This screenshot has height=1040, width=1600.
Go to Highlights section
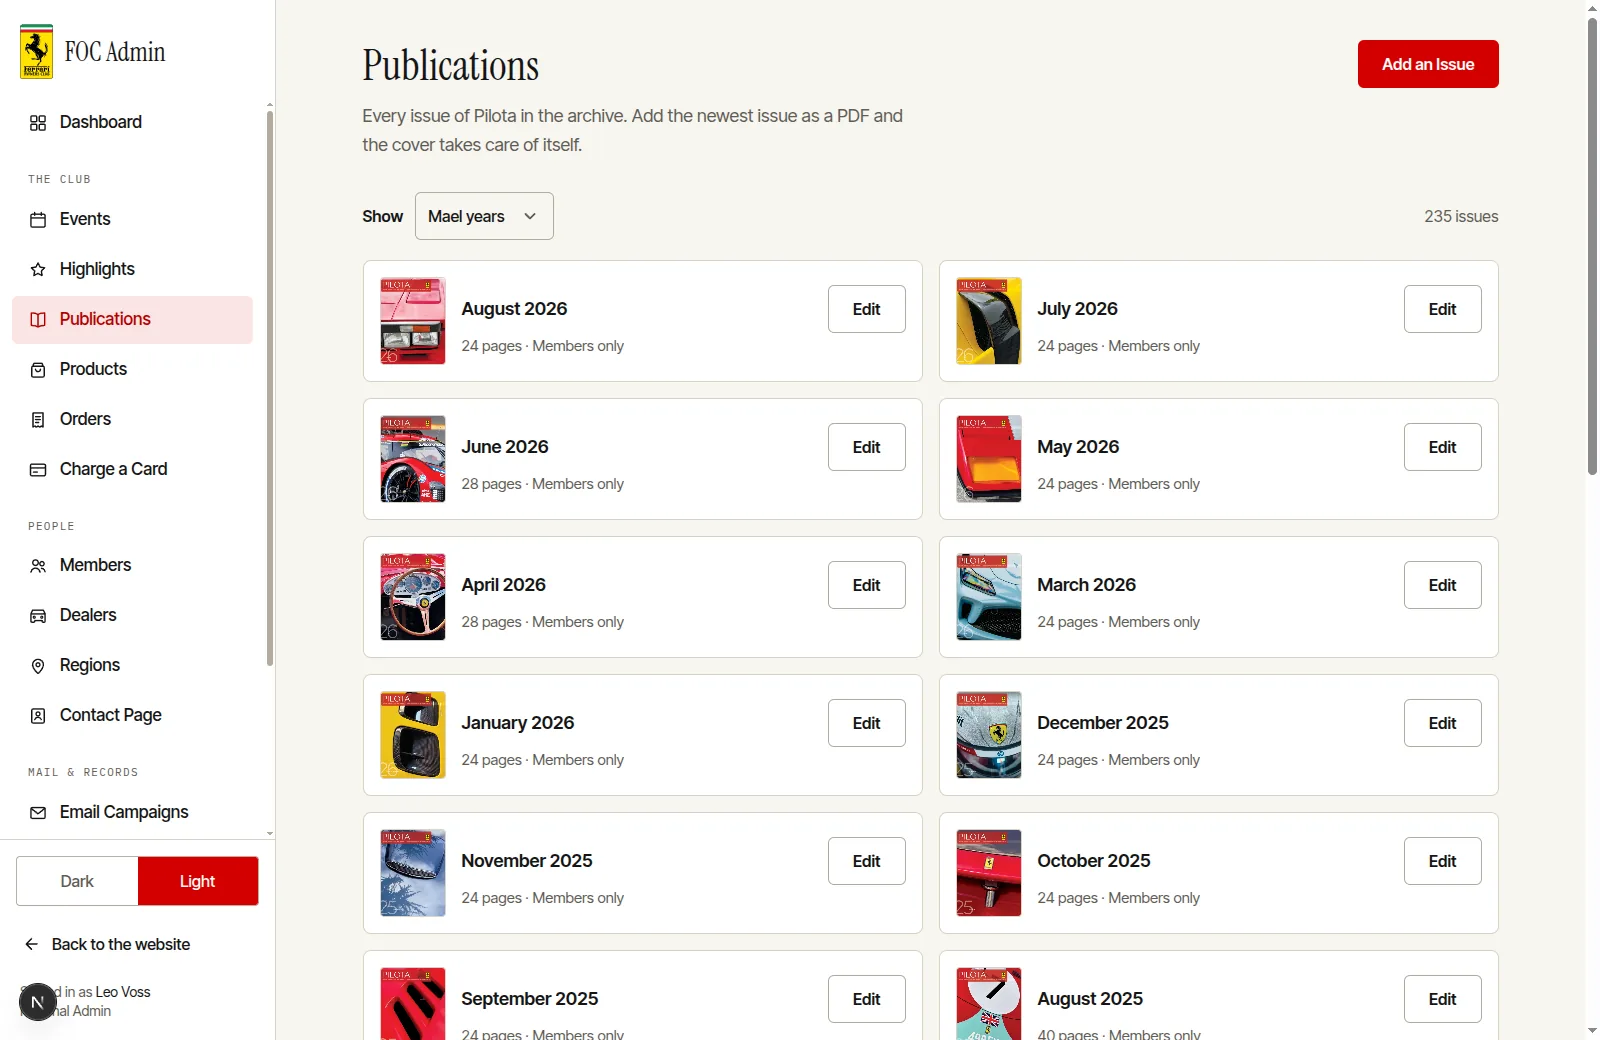click(x=132, y=270)
